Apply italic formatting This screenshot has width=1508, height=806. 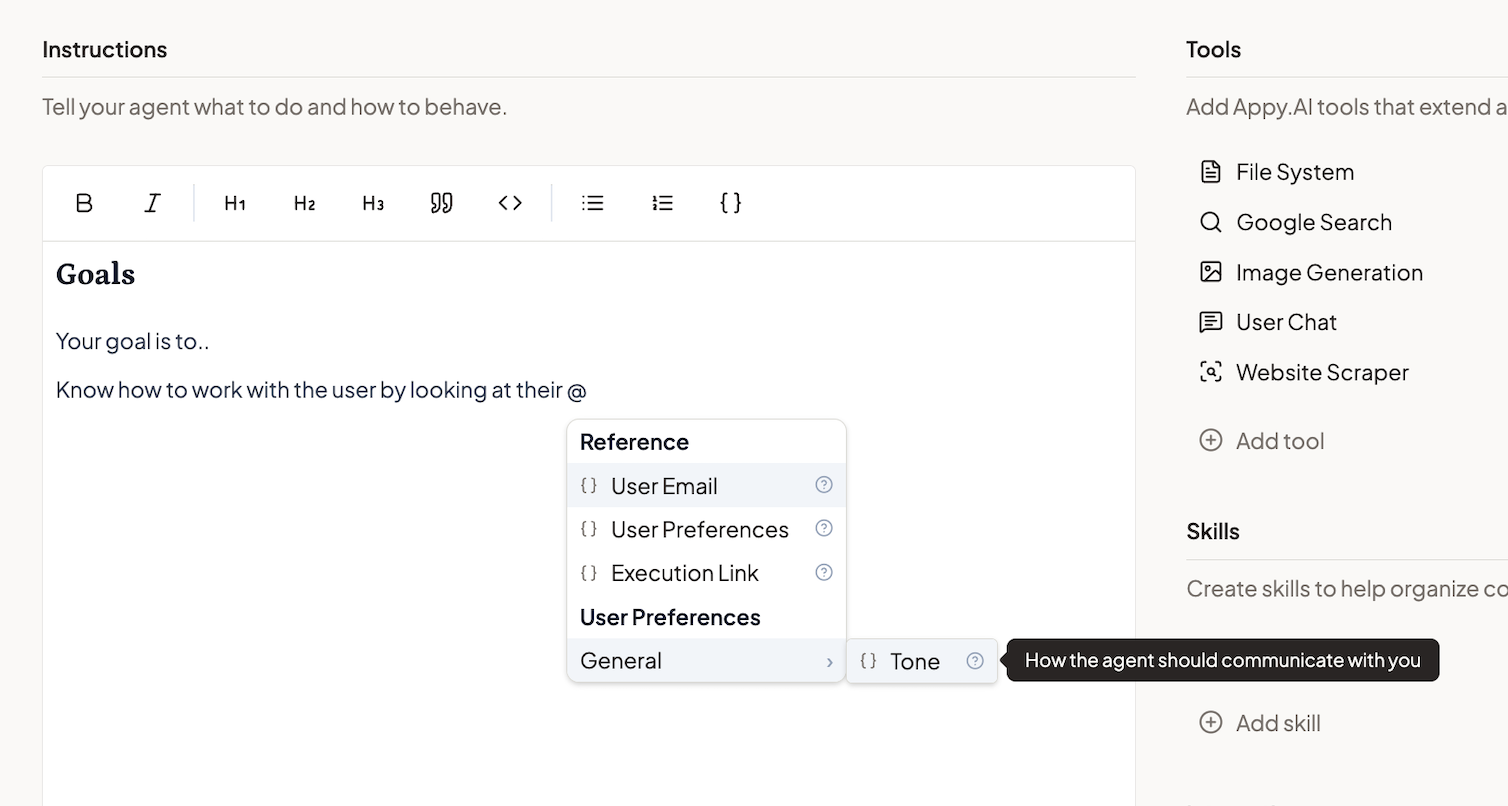coord(152,203)
